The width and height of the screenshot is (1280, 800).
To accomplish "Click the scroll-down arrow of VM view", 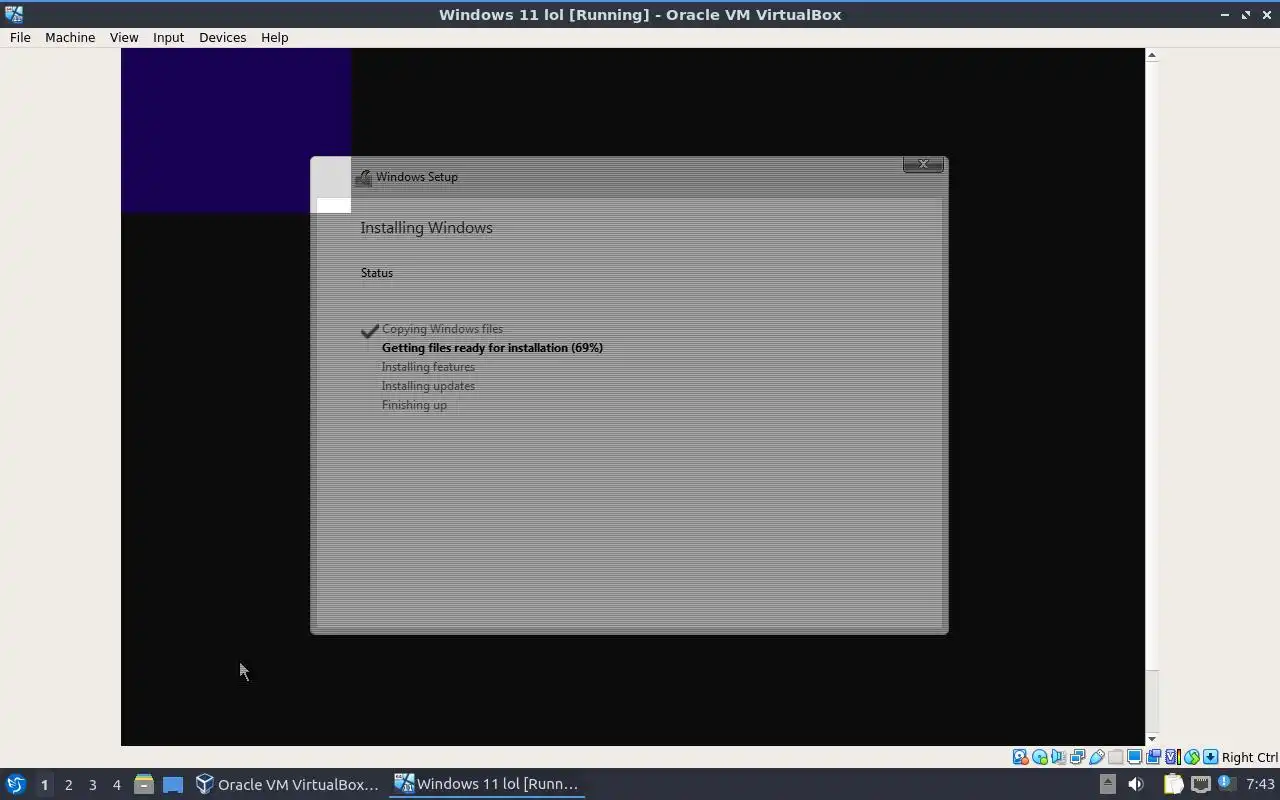I will [1152, 739].
